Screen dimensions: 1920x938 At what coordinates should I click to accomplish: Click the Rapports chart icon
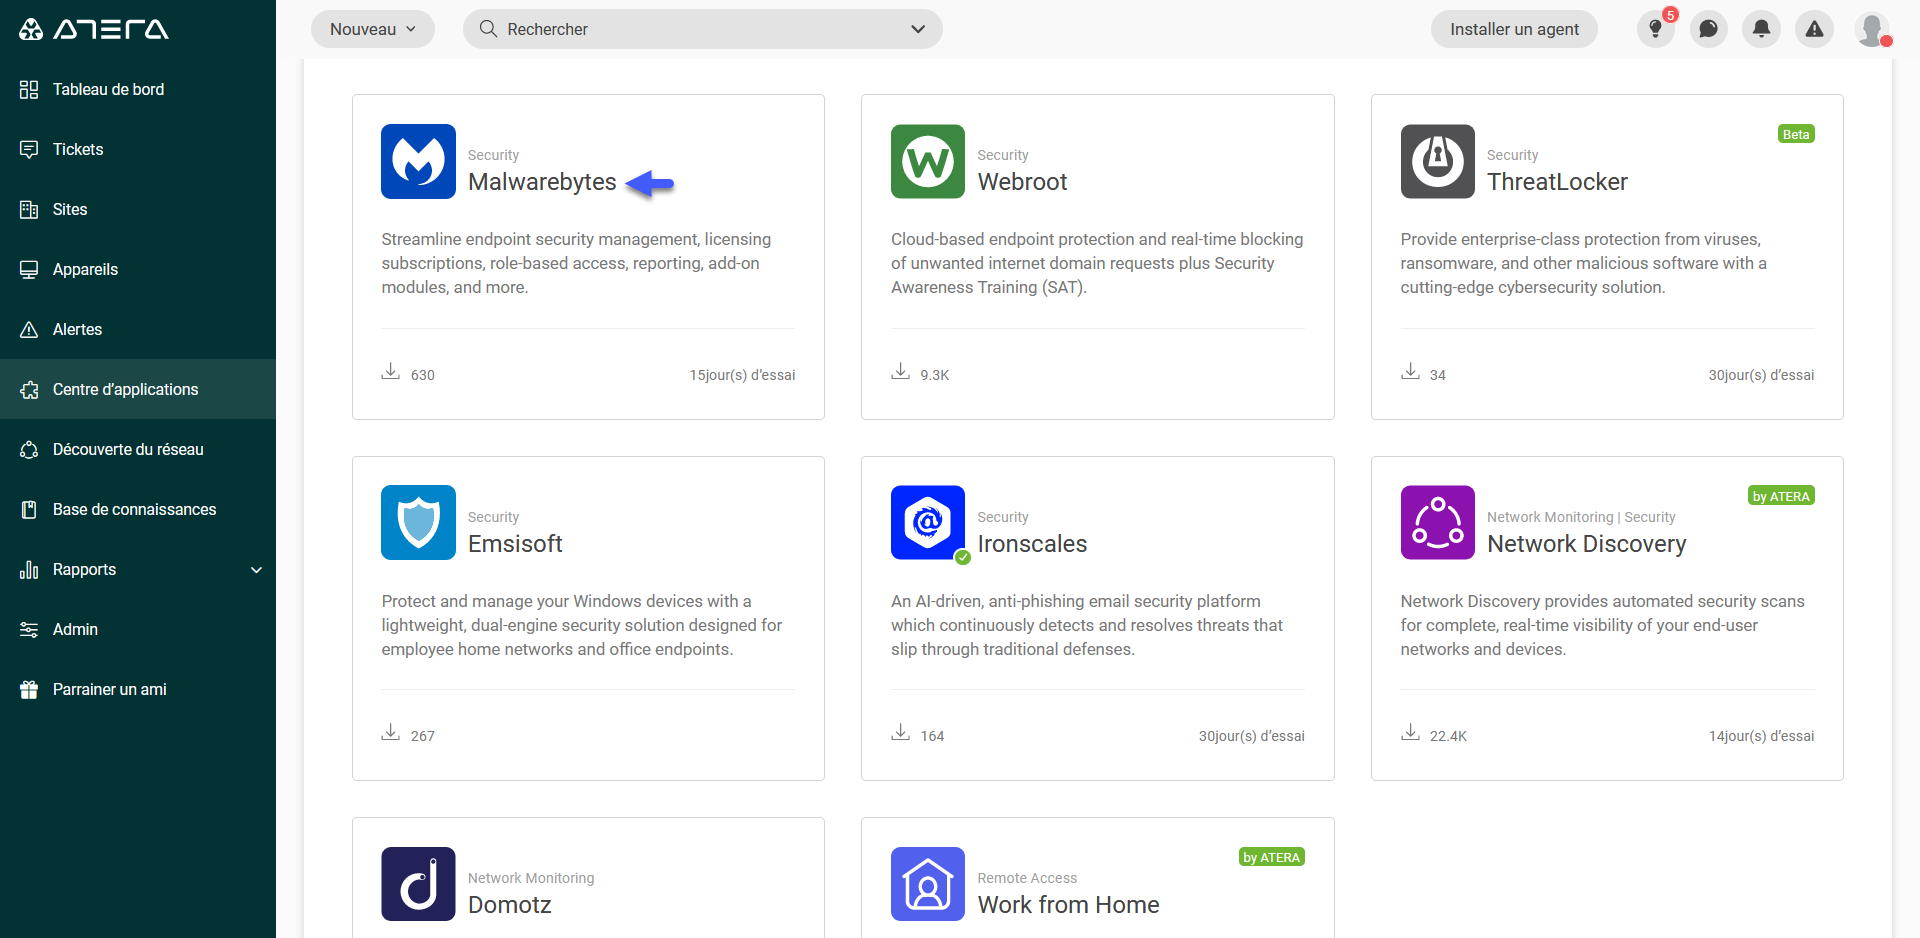[x=29, y=570]
